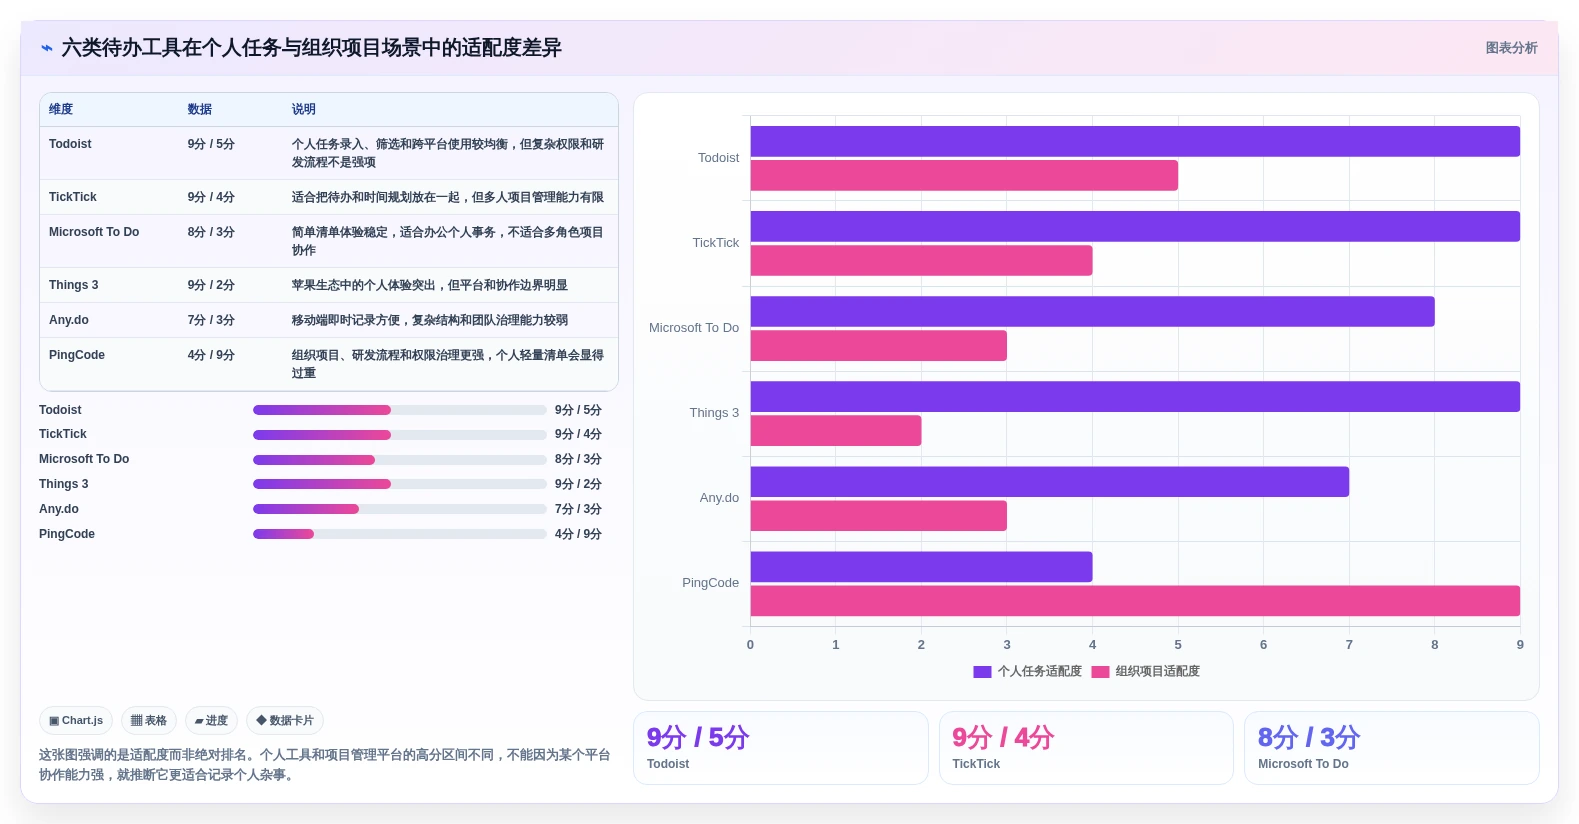Open the Microsoft To Do 8分 / 3分 card
1579x824 pixels.
(x=1391, y=748)
